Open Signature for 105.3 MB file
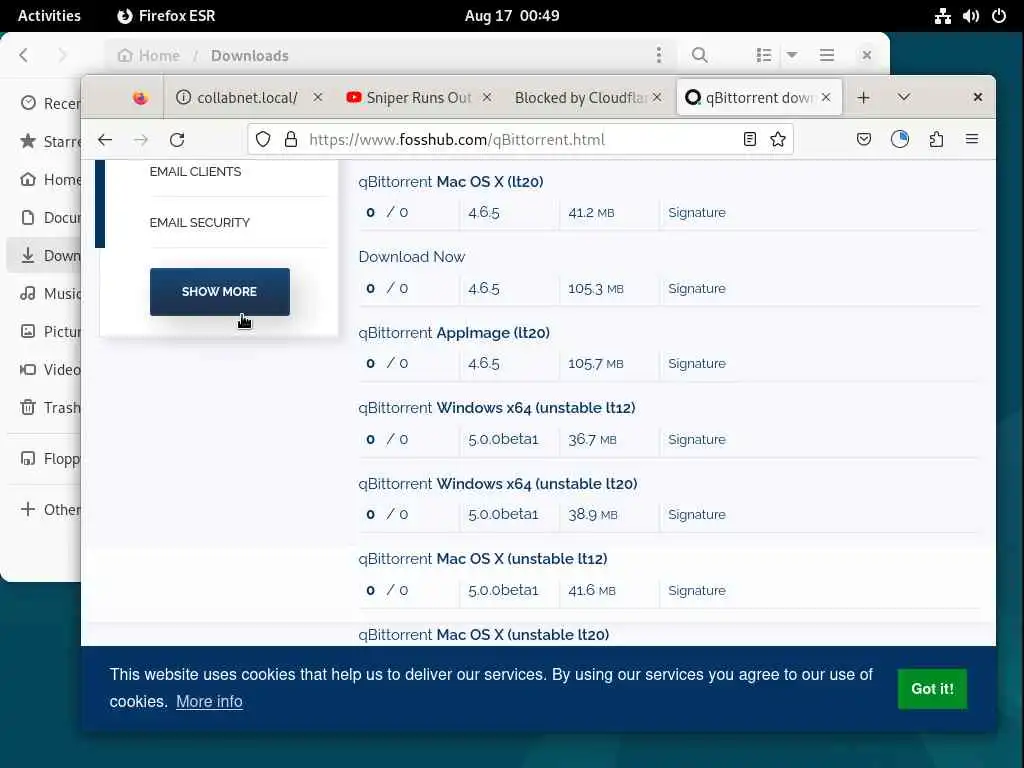The height and width of the screenshot is (768, 1024). 697,289
